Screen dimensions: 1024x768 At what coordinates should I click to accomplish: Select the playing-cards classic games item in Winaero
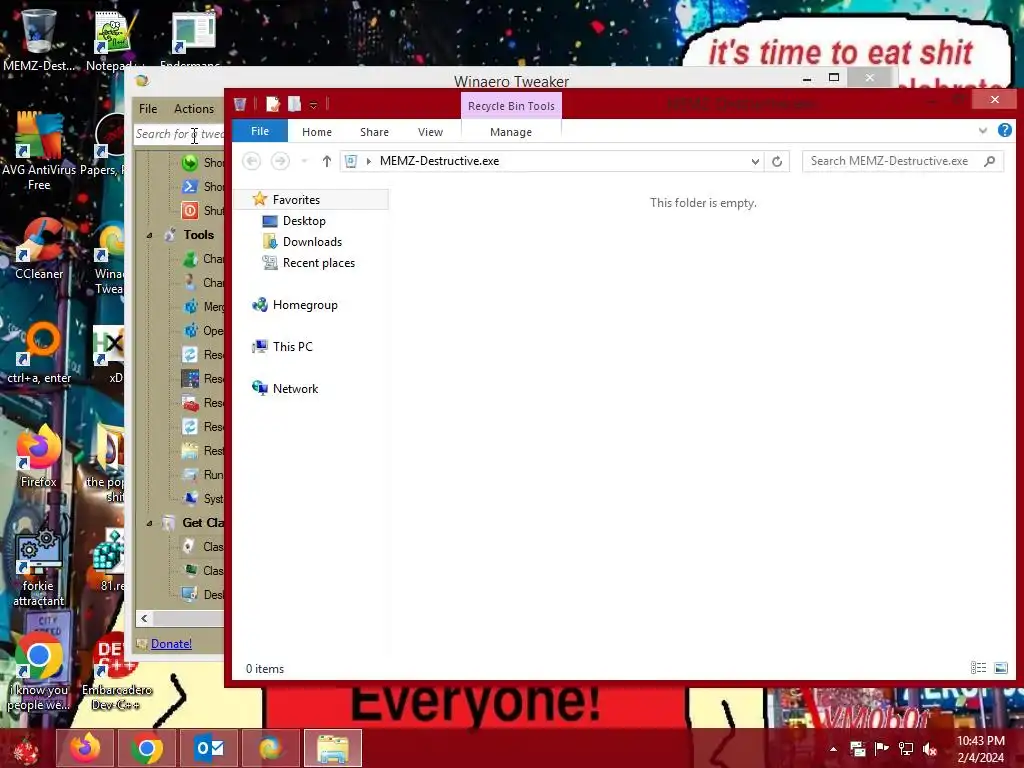pyautogui.click(x=202, y=547)
